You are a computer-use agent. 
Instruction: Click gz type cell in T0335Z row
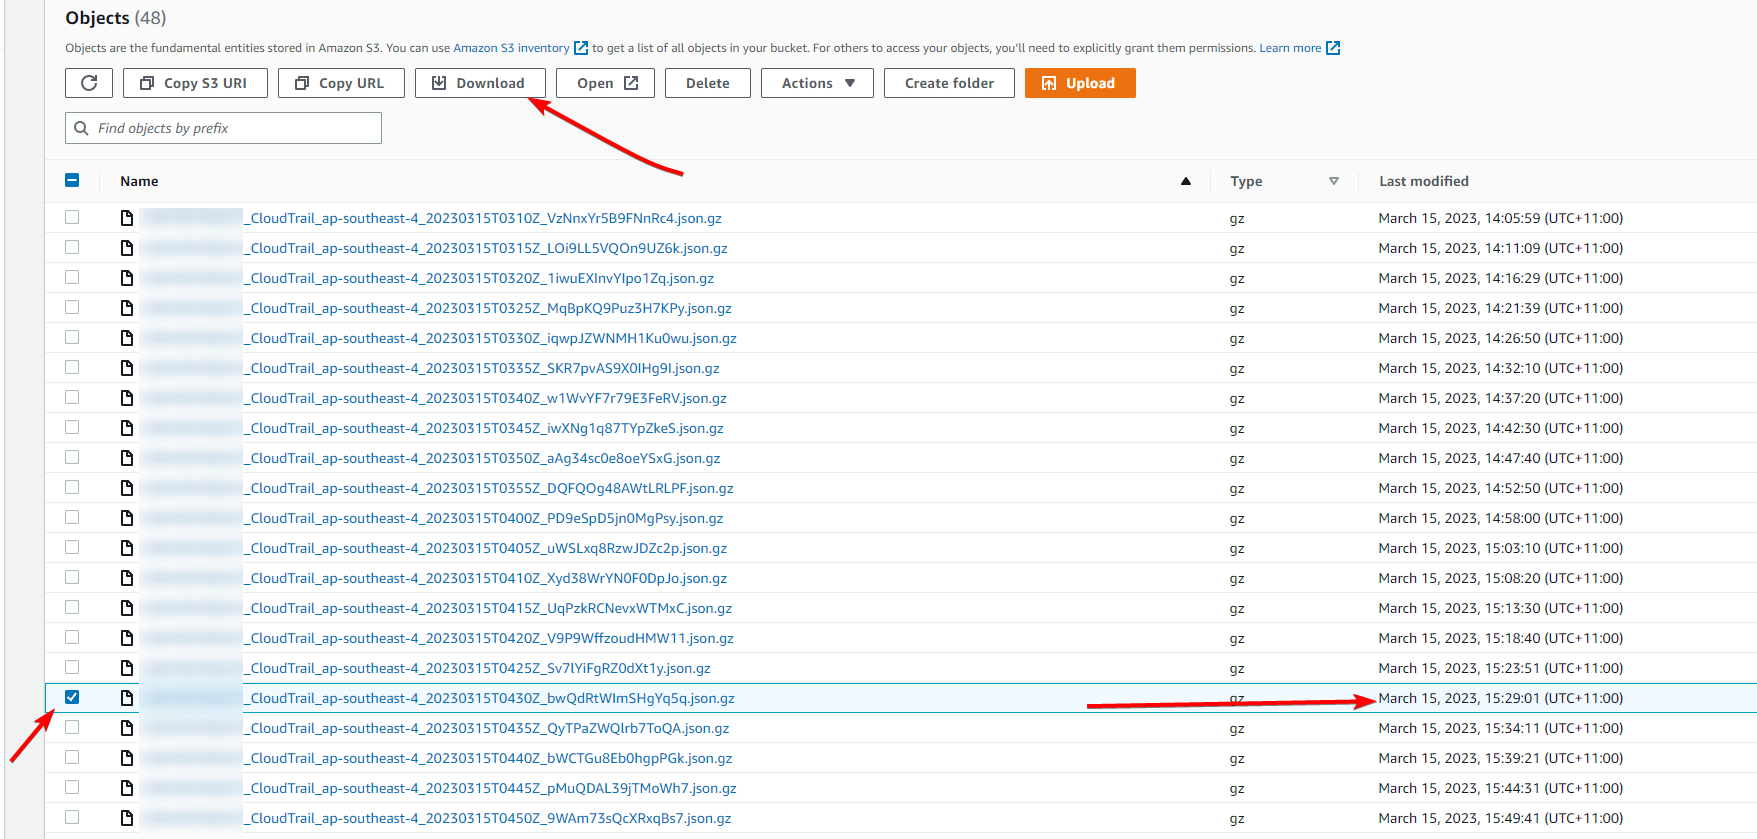click(x=1237, y=369)
